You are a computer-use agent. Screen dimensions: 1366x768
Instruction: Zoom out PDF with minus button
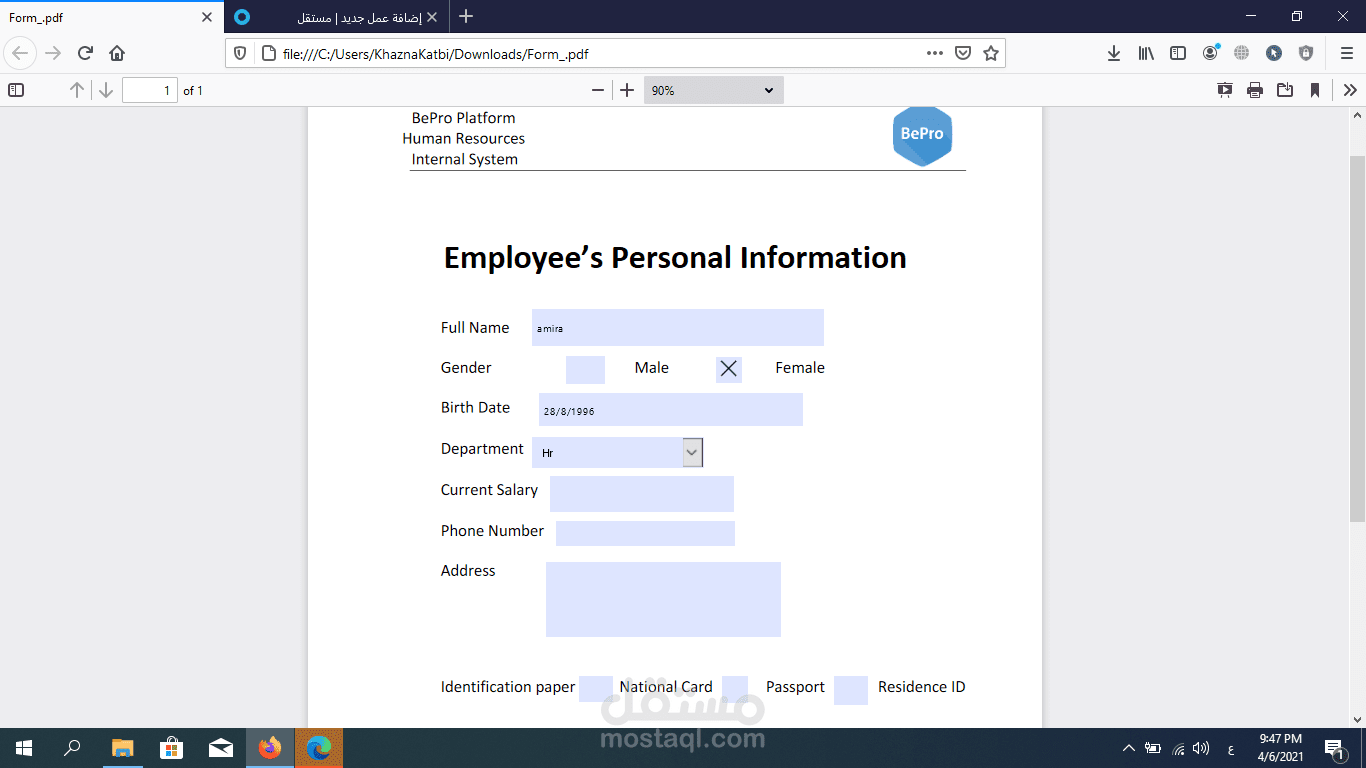(598, 90)
